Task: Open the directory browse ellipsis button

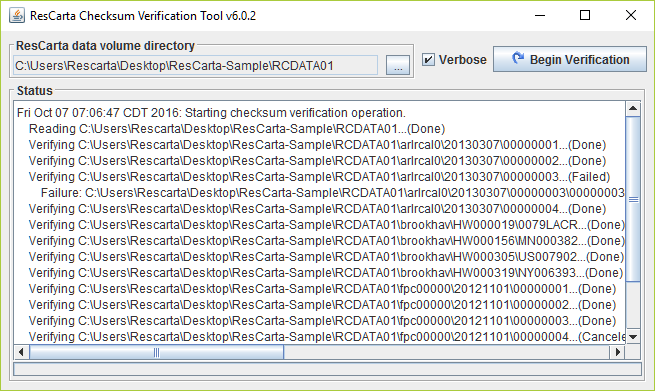Action: [x=398, y=65]
